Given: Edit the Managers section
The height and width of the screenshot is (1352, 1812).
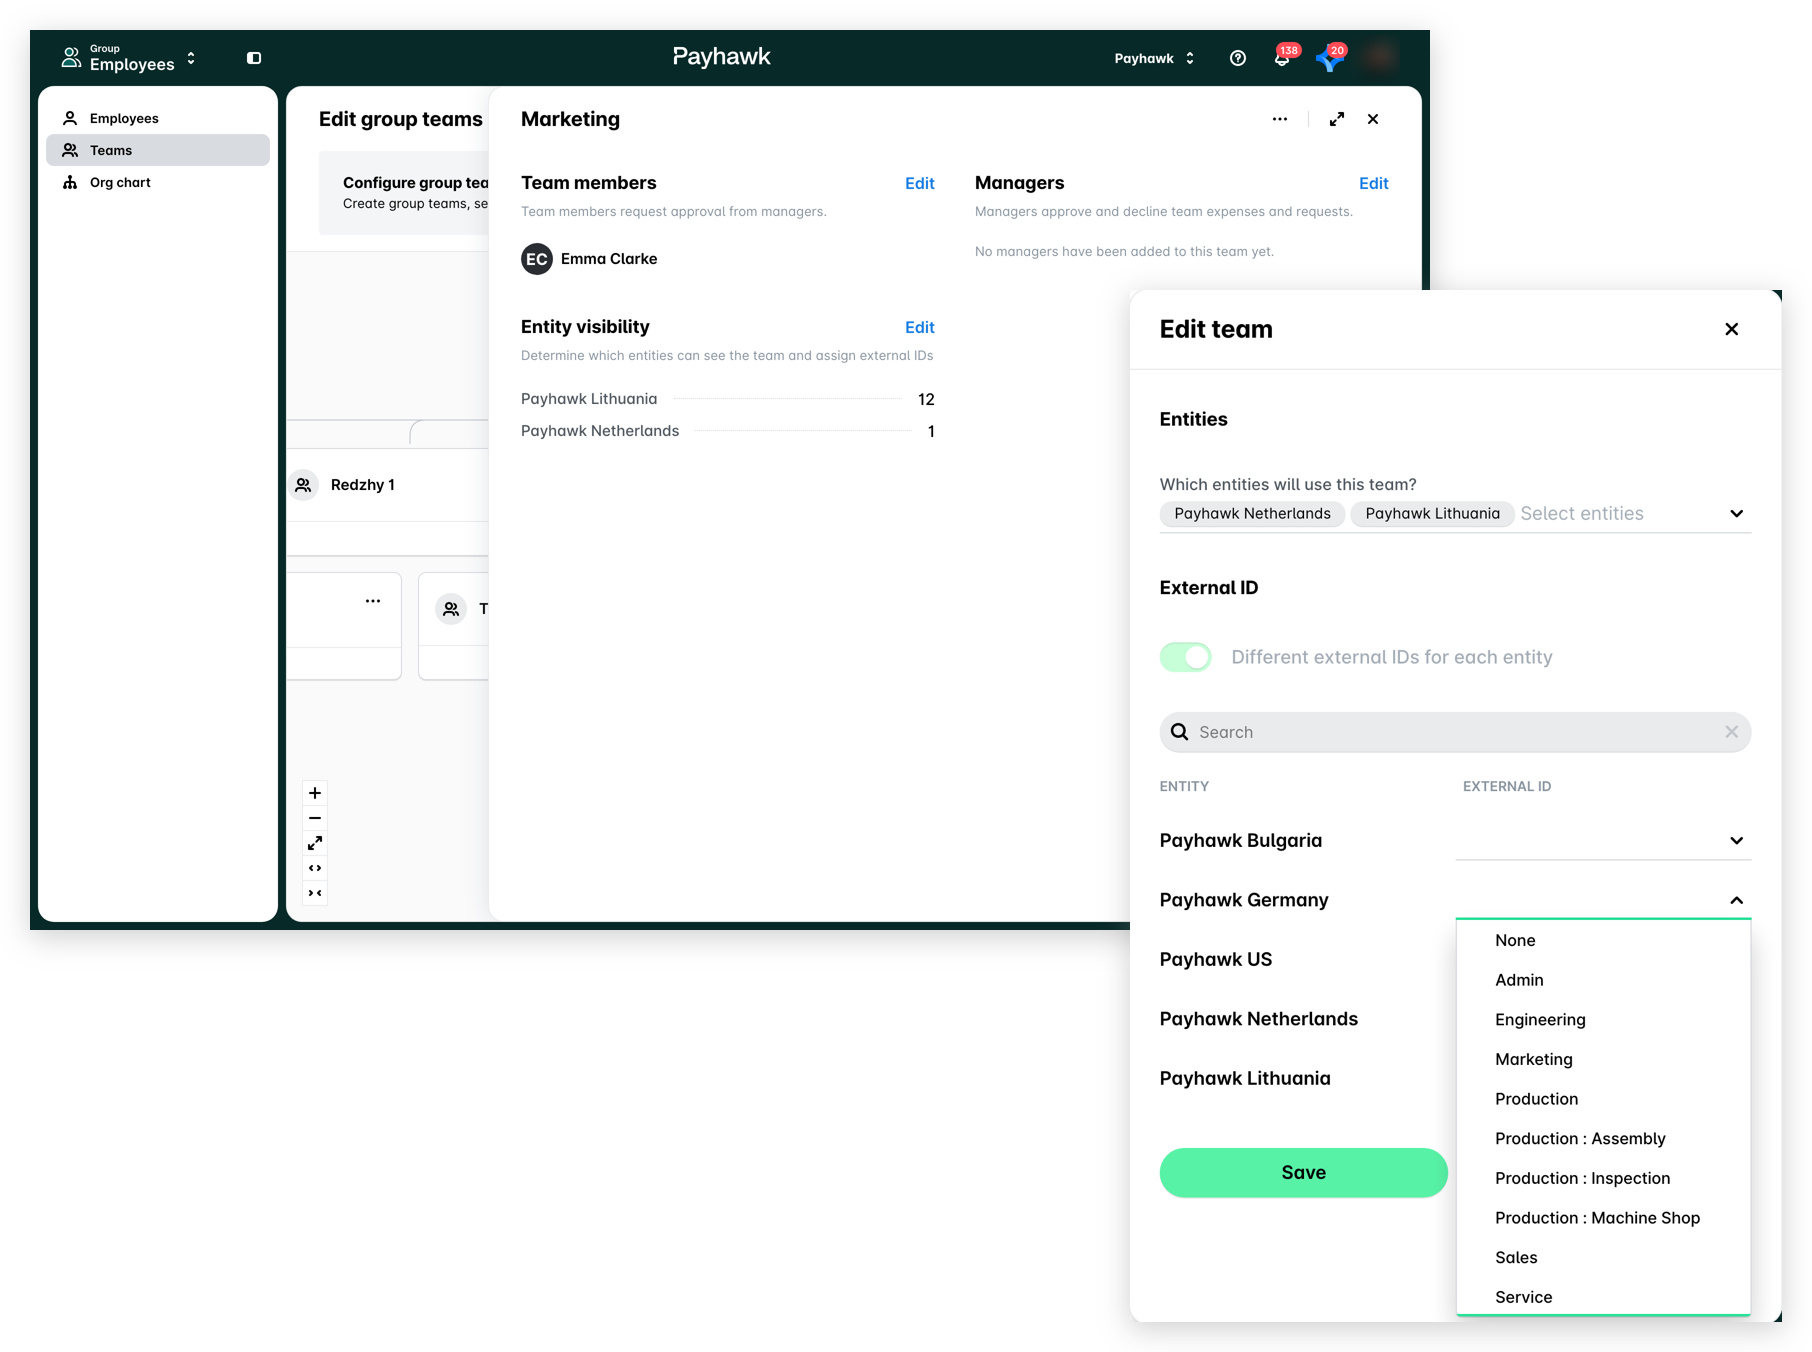Looking at the screenshot, I should click(x=1373, y=183).
